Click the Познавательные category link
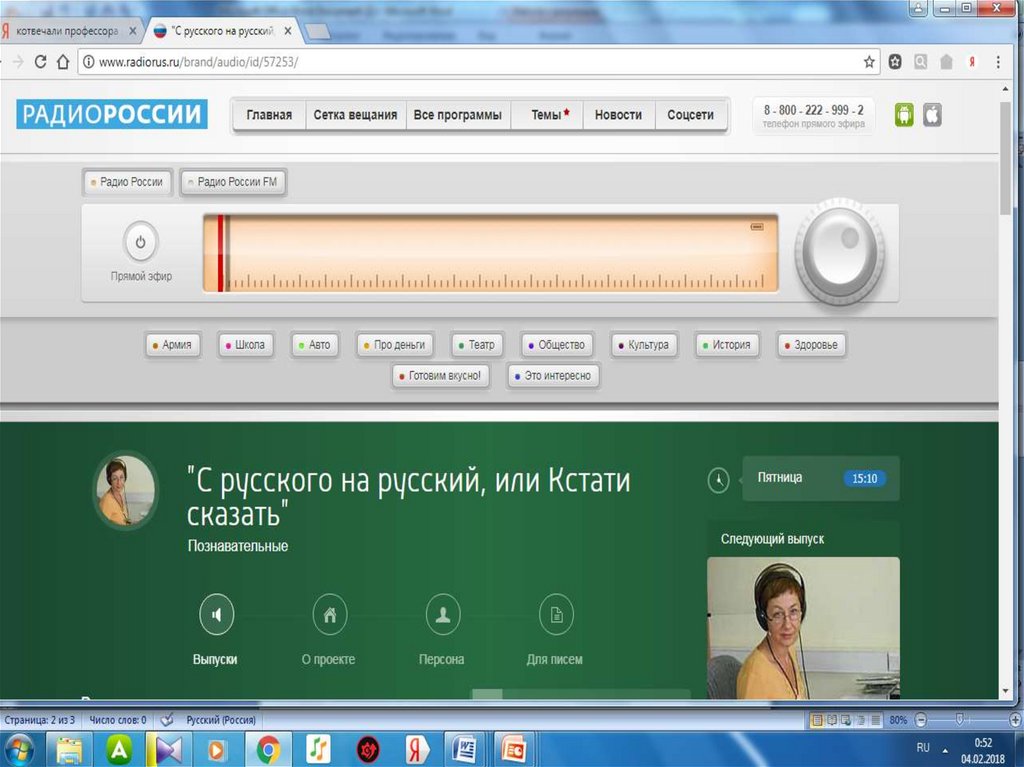This screenshot has width=1024, height=767. pos(238,546)
